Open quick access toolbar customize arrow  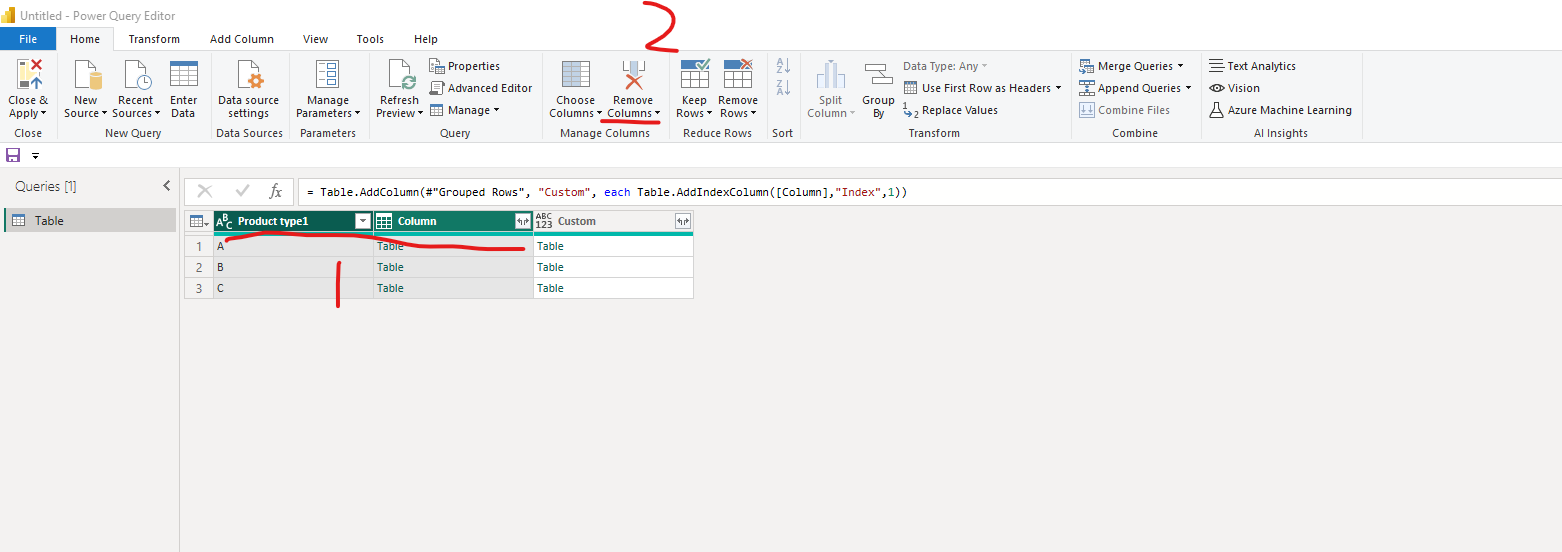(36, 156)
